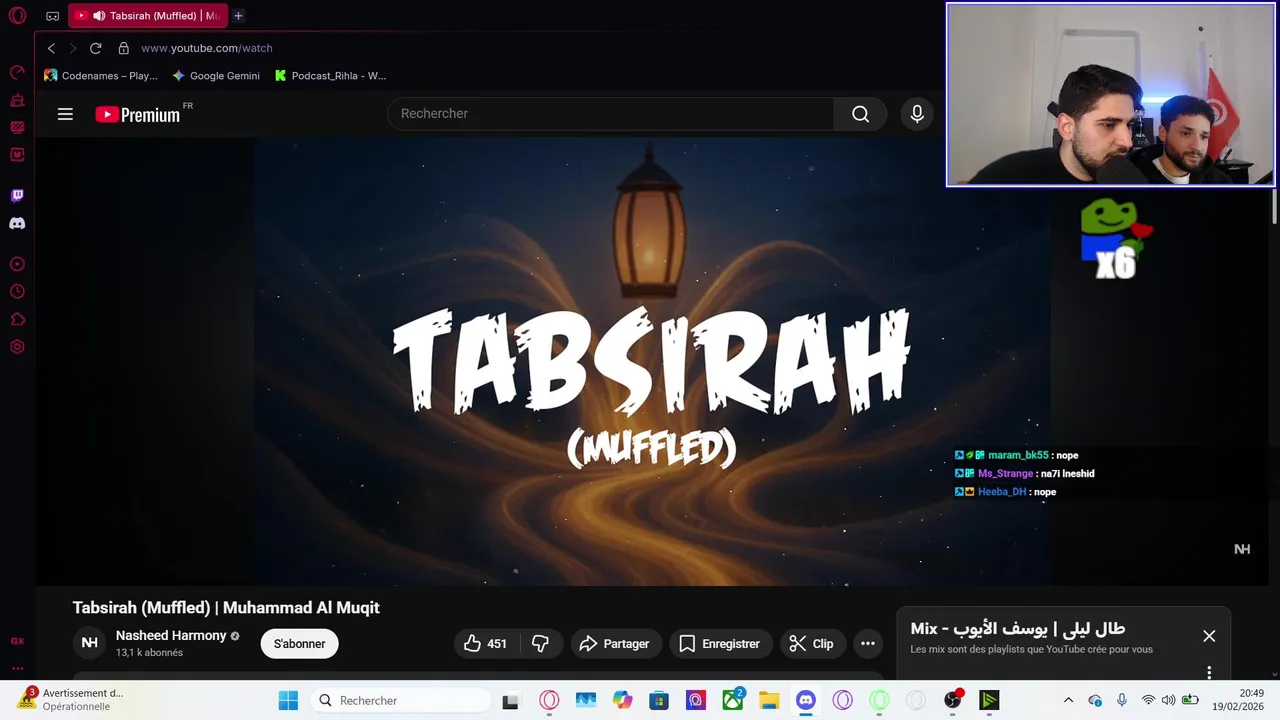This screenshot has width=1280, height=720.
Task: Click the Clip button
Action: point(812,644)
